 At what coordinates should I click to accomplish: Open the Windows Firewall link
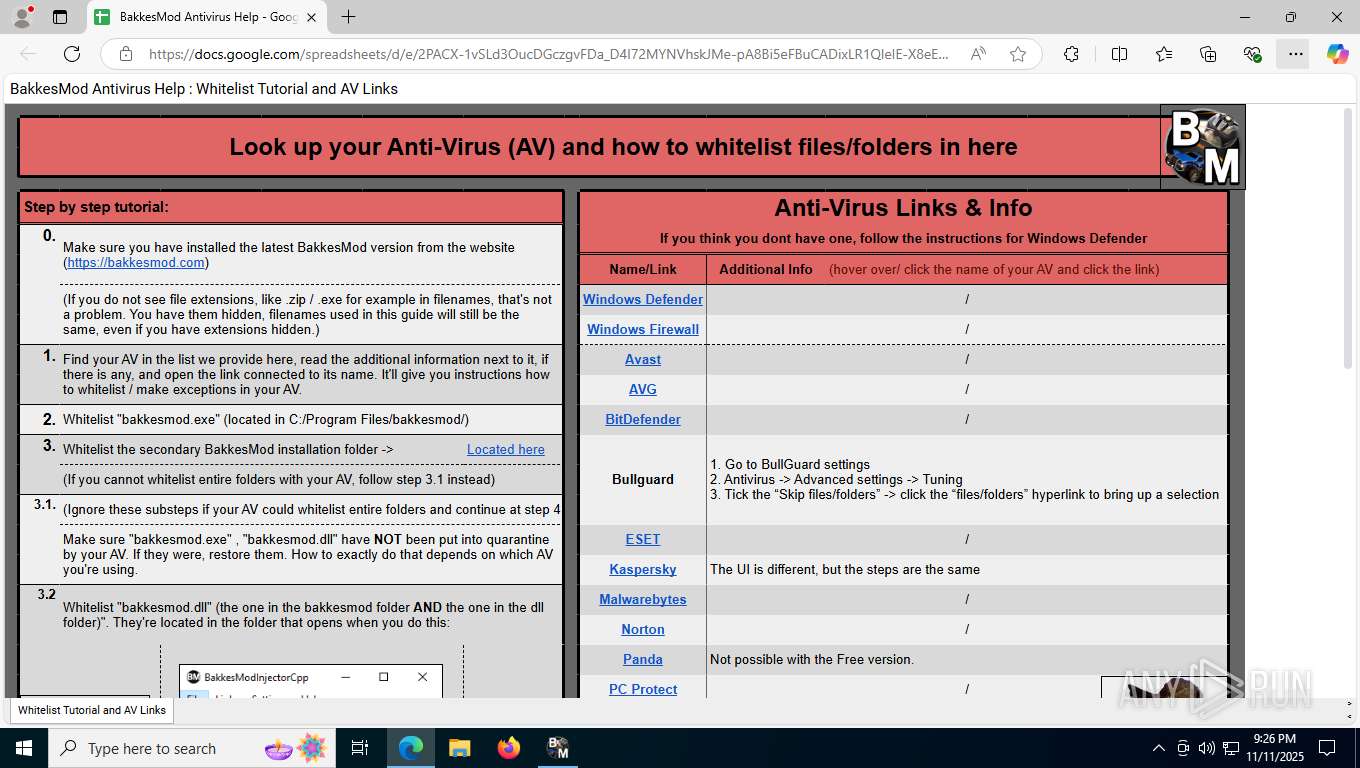click(x=643, y=329)
